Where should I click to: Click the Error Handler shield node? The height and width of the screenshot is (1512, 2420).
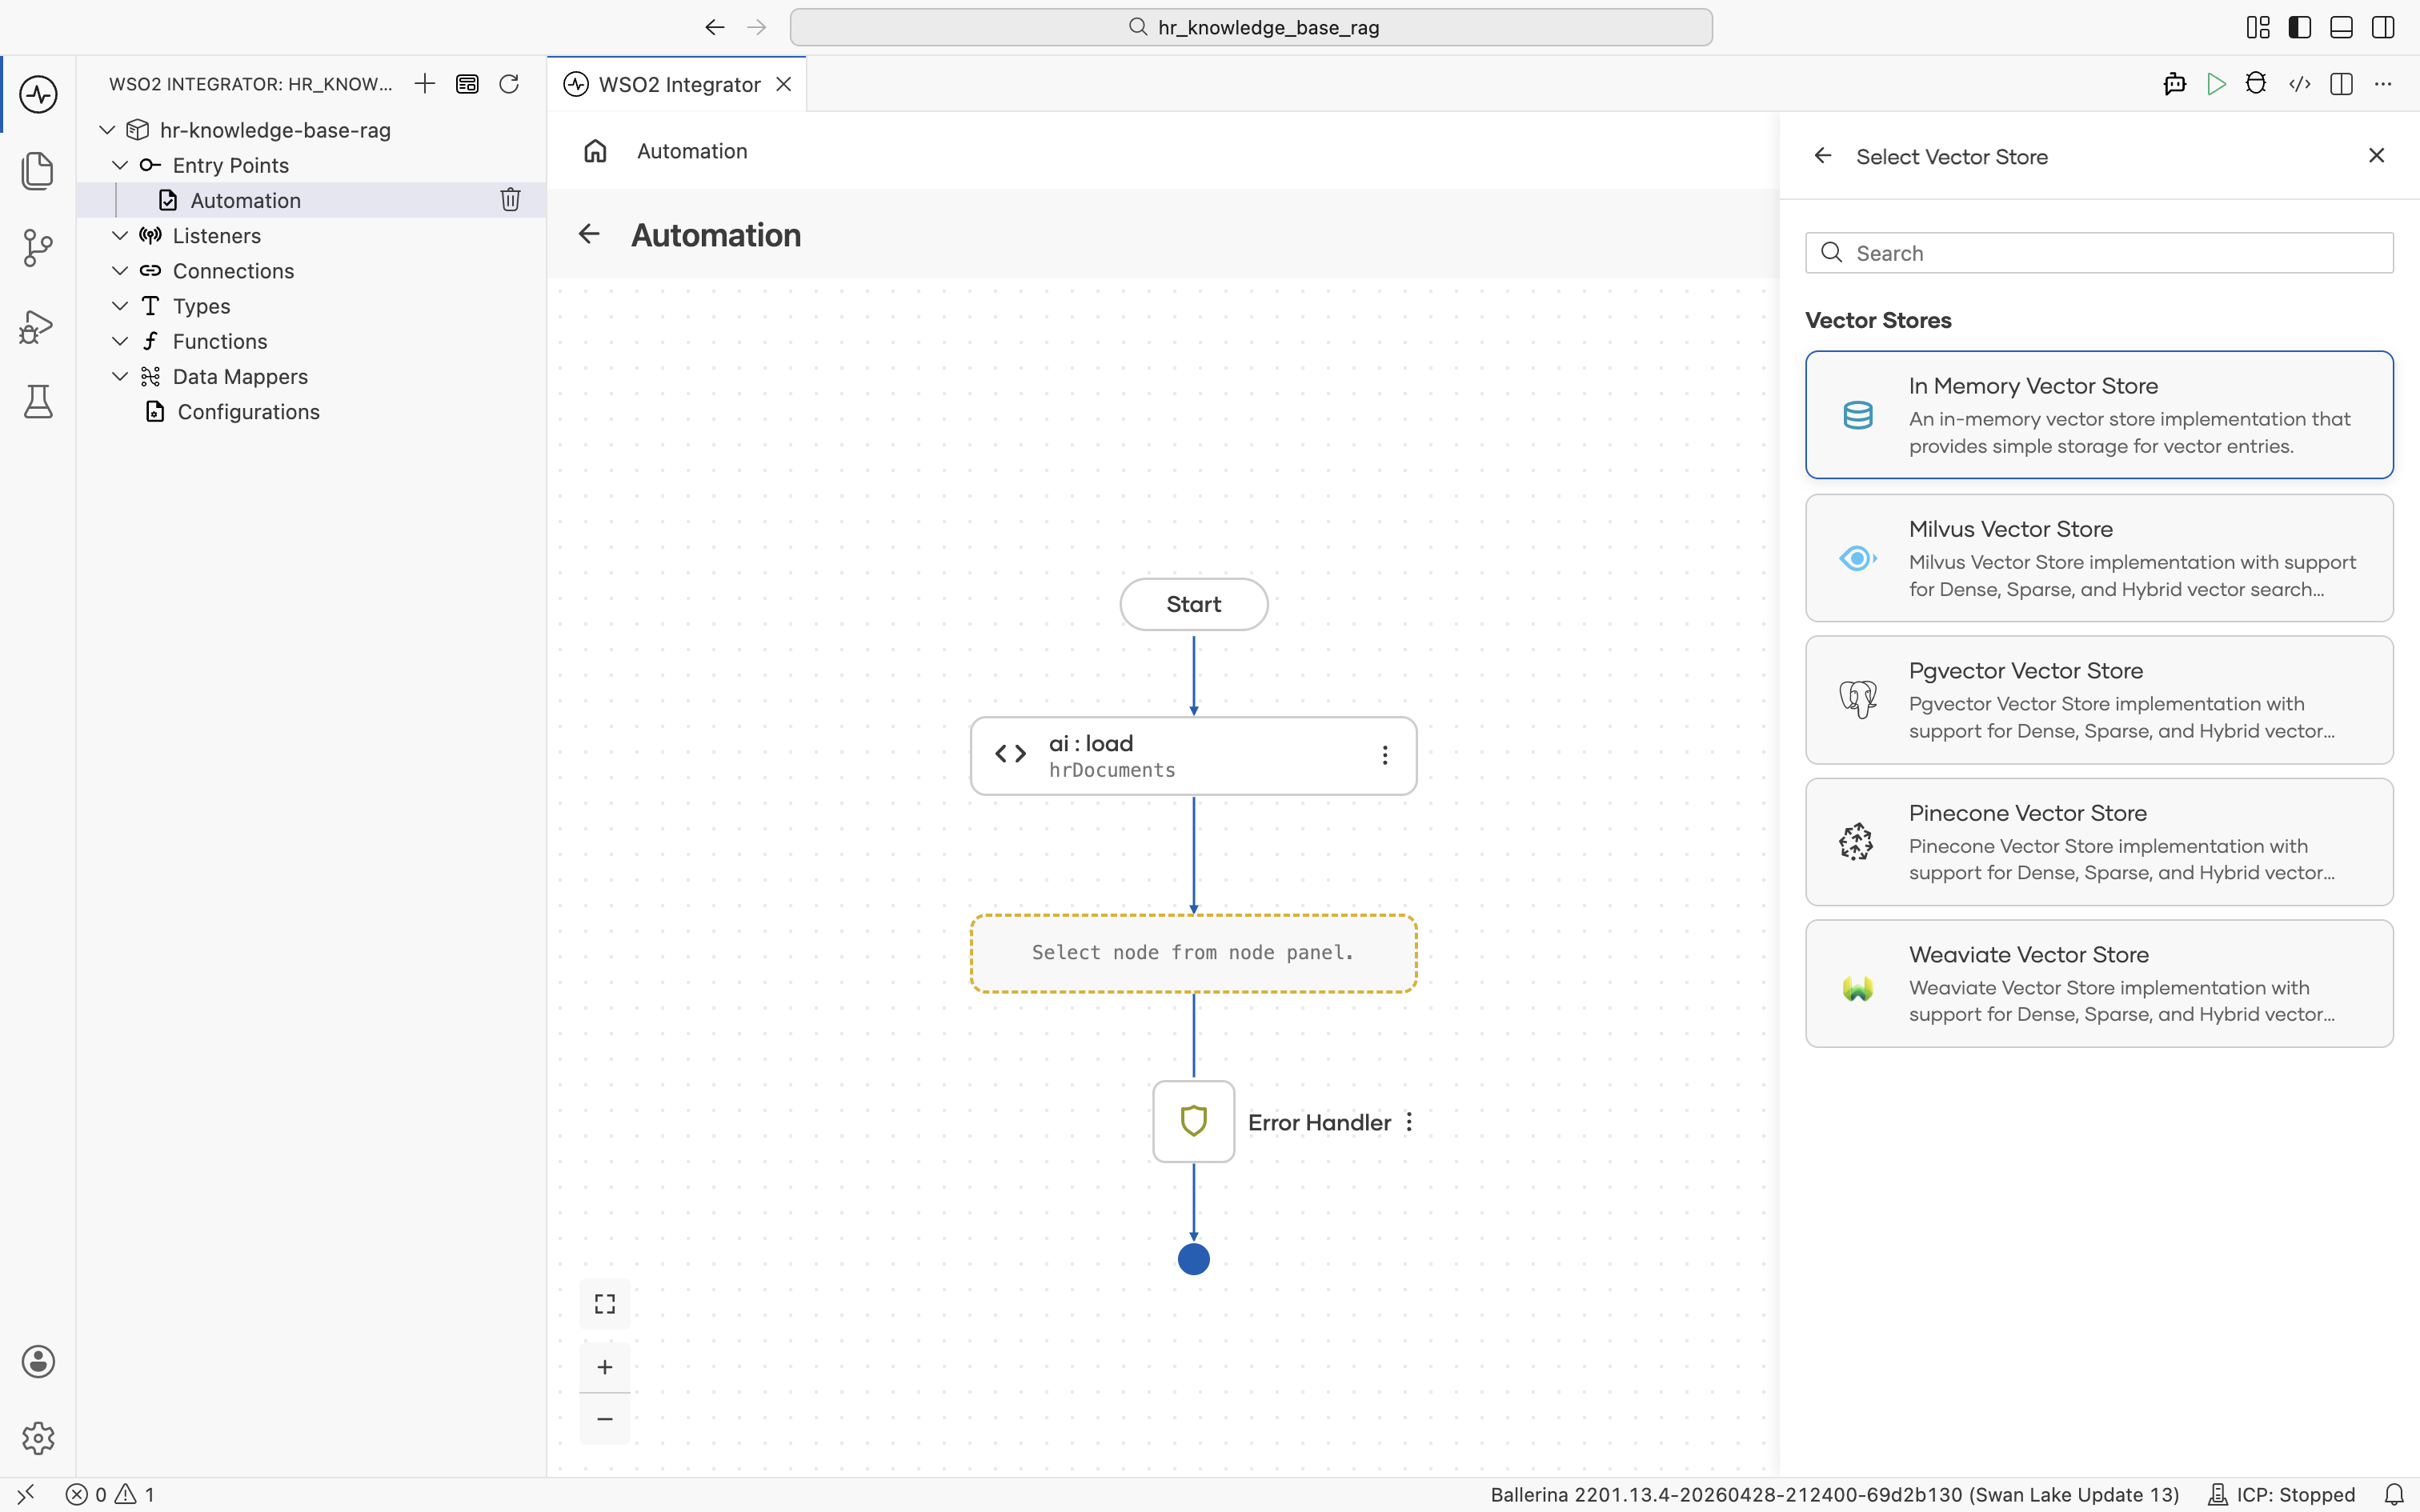click(1194, 1121)
